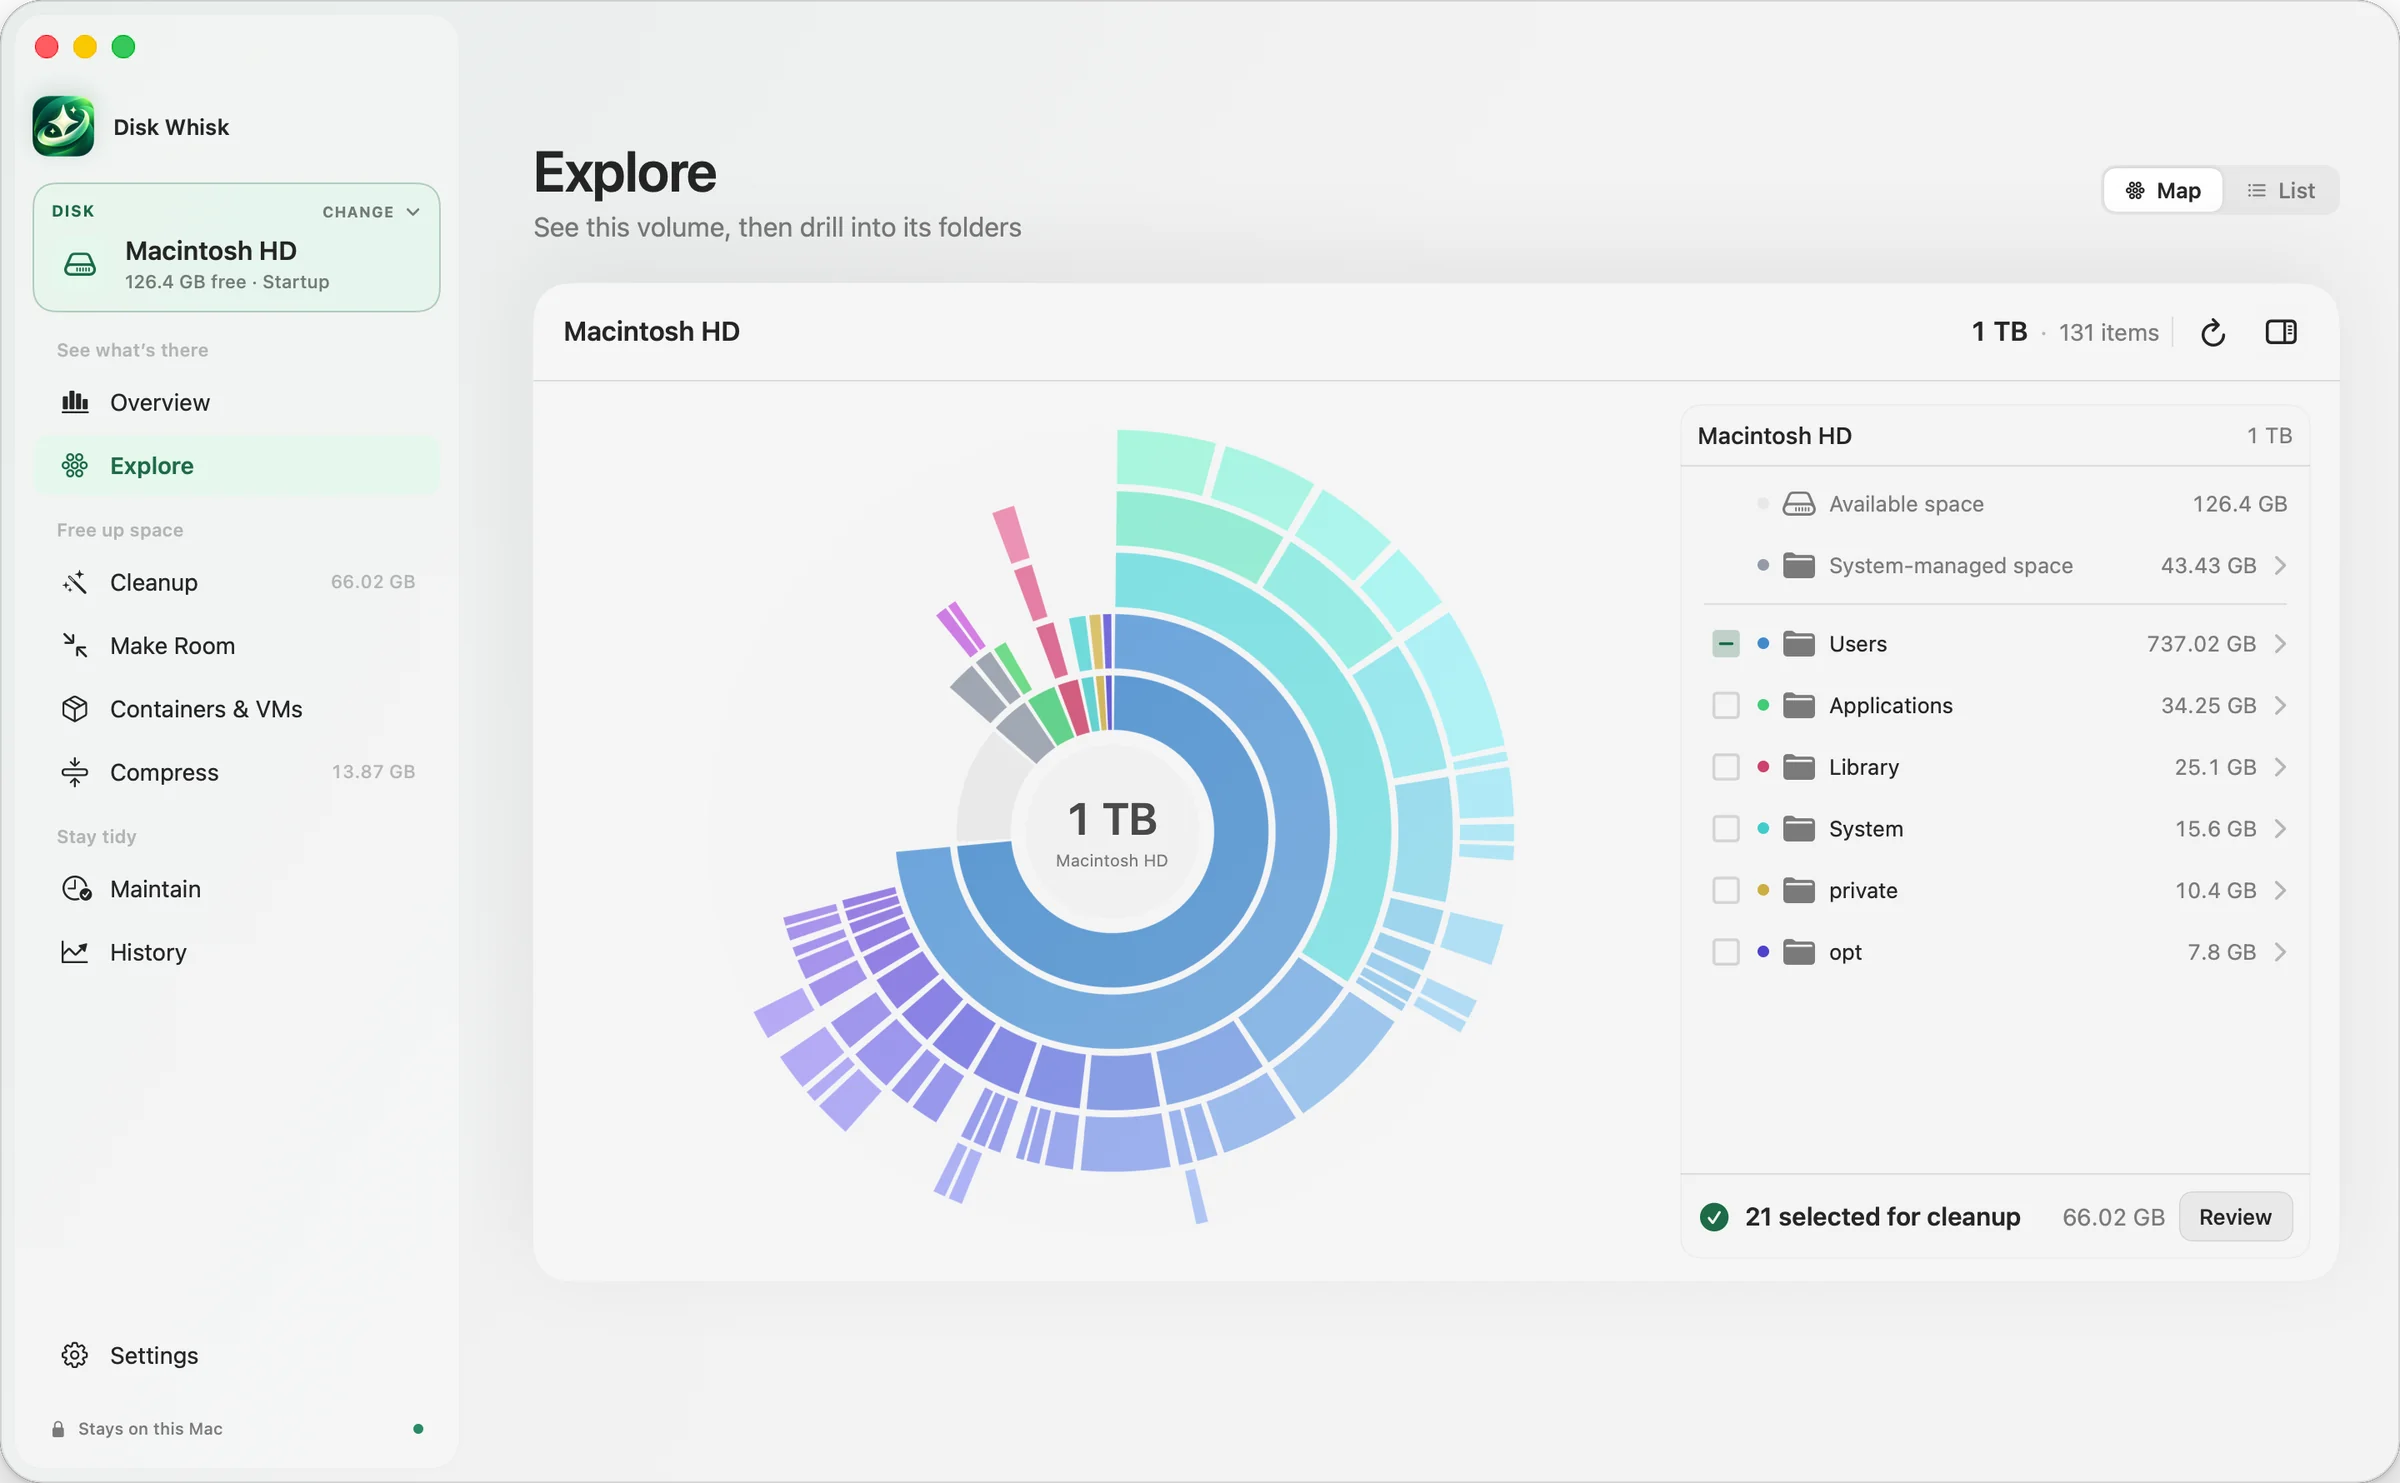Screen dimensions: 2400x1483
Task: Switch to the Map view tab
Action: [x=2163, y=190]
